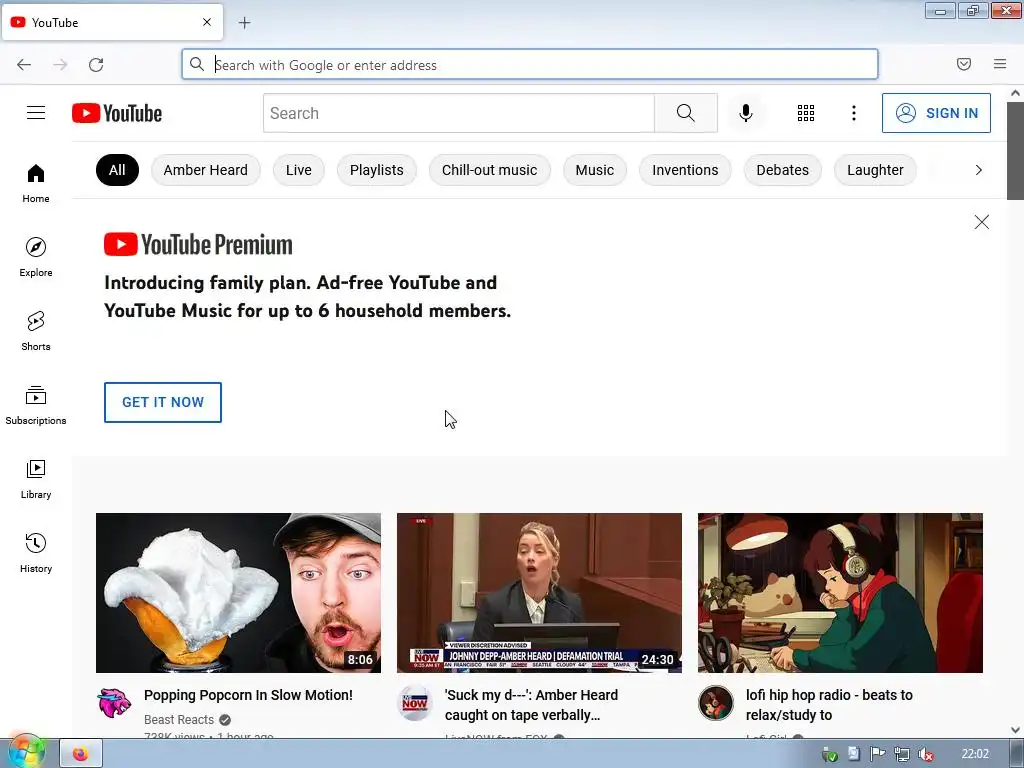1024x768 pixels.
Task: Select the Amber Heard filter chip
Action: coord(206,170)
